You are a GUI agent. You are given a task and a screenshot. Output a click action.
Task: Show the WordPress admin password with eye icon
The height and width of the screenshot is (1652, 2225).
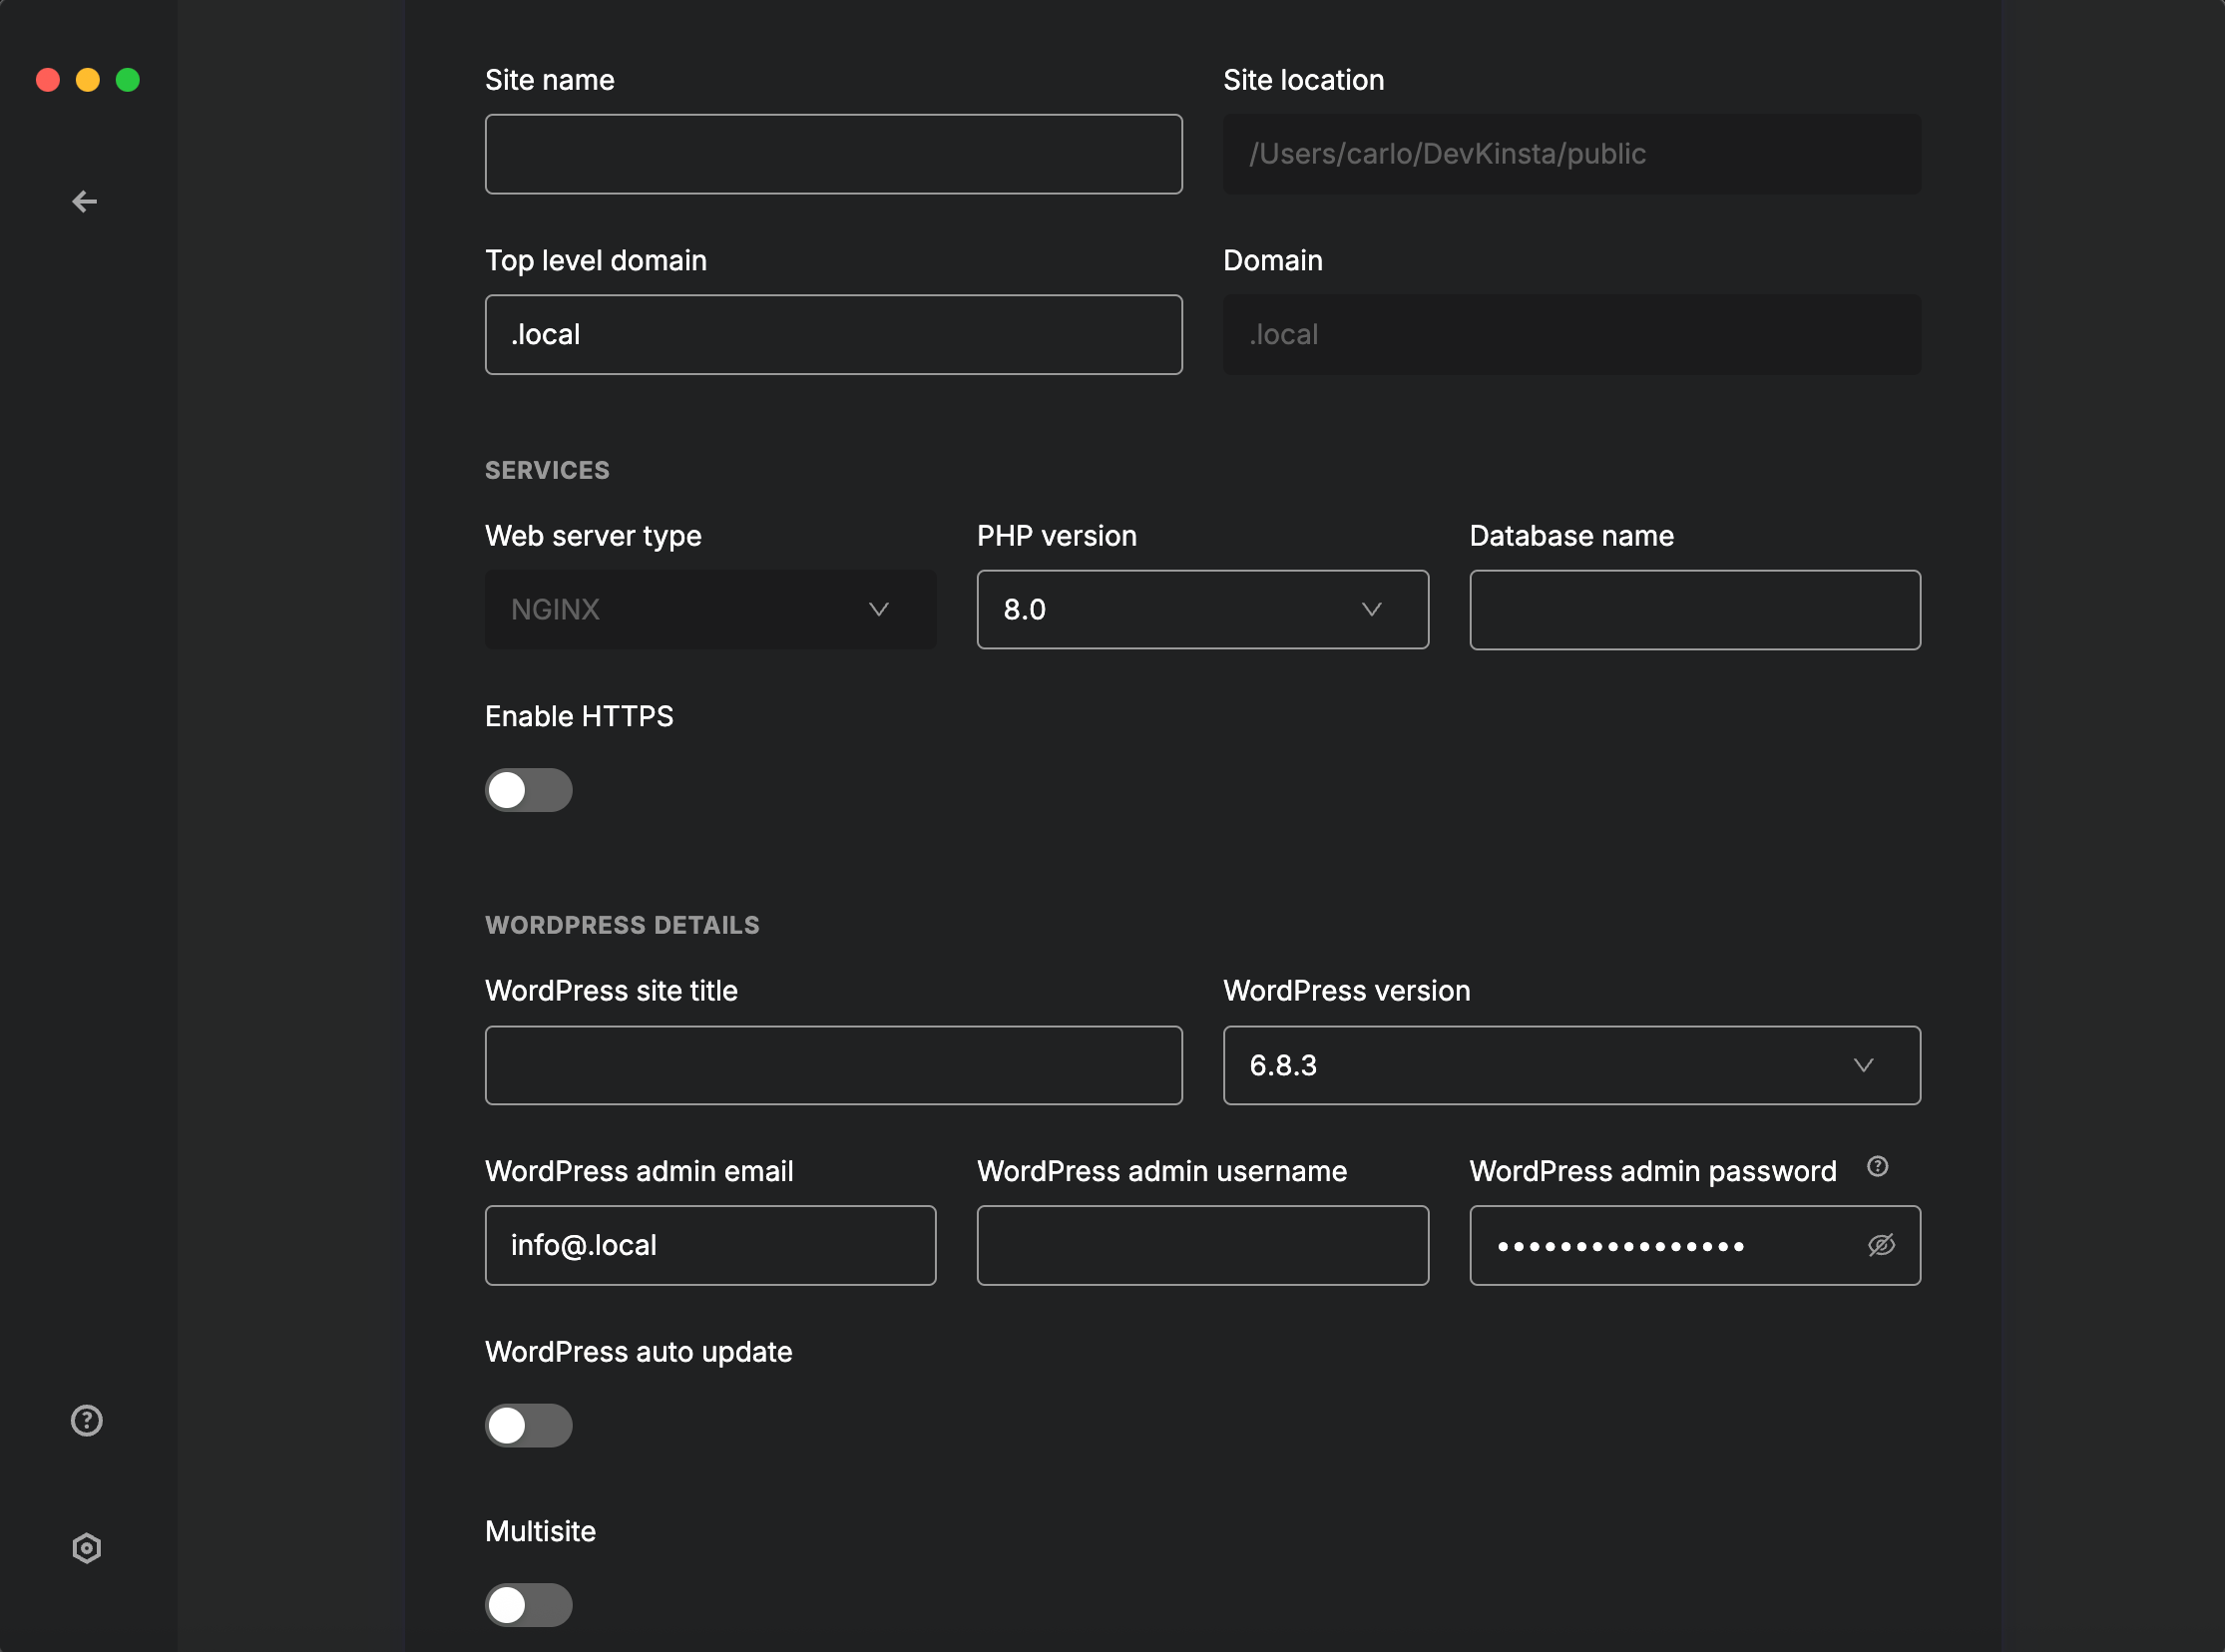[x=1881, y=1245]
